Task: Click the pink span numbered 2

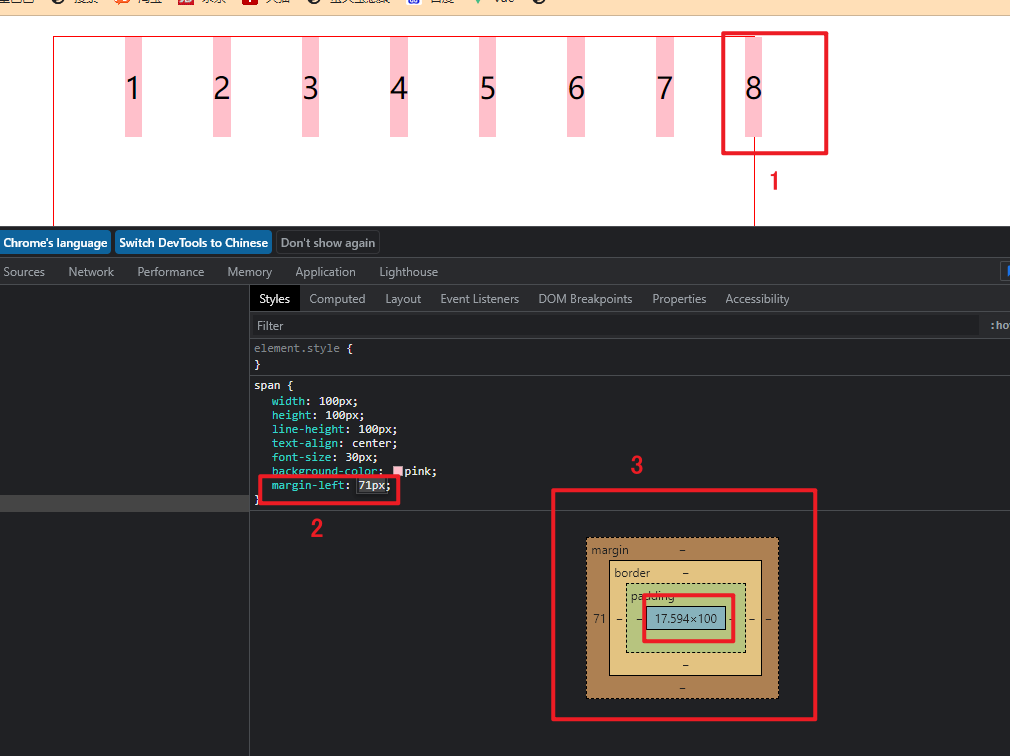Action: pyautogui.click(x=222, y=87)
